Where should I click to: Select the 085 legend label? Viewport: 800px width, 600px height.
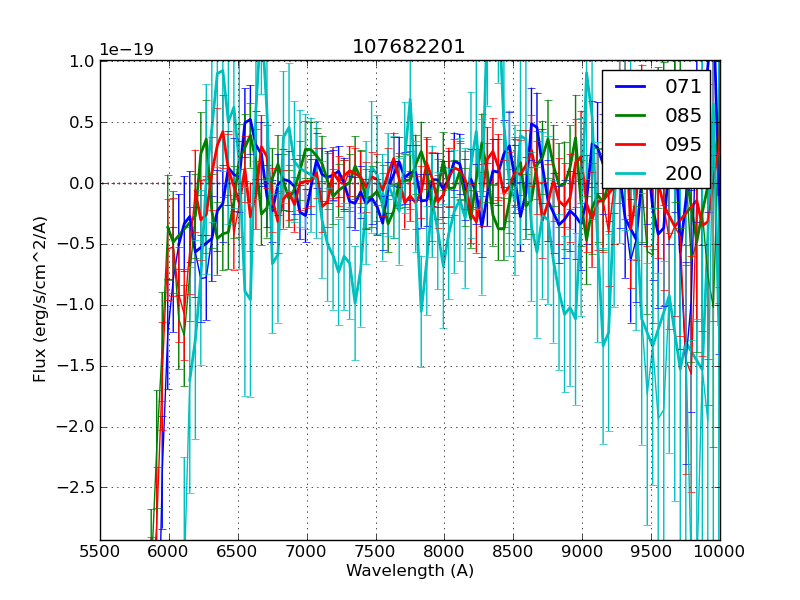pos(683,115)
